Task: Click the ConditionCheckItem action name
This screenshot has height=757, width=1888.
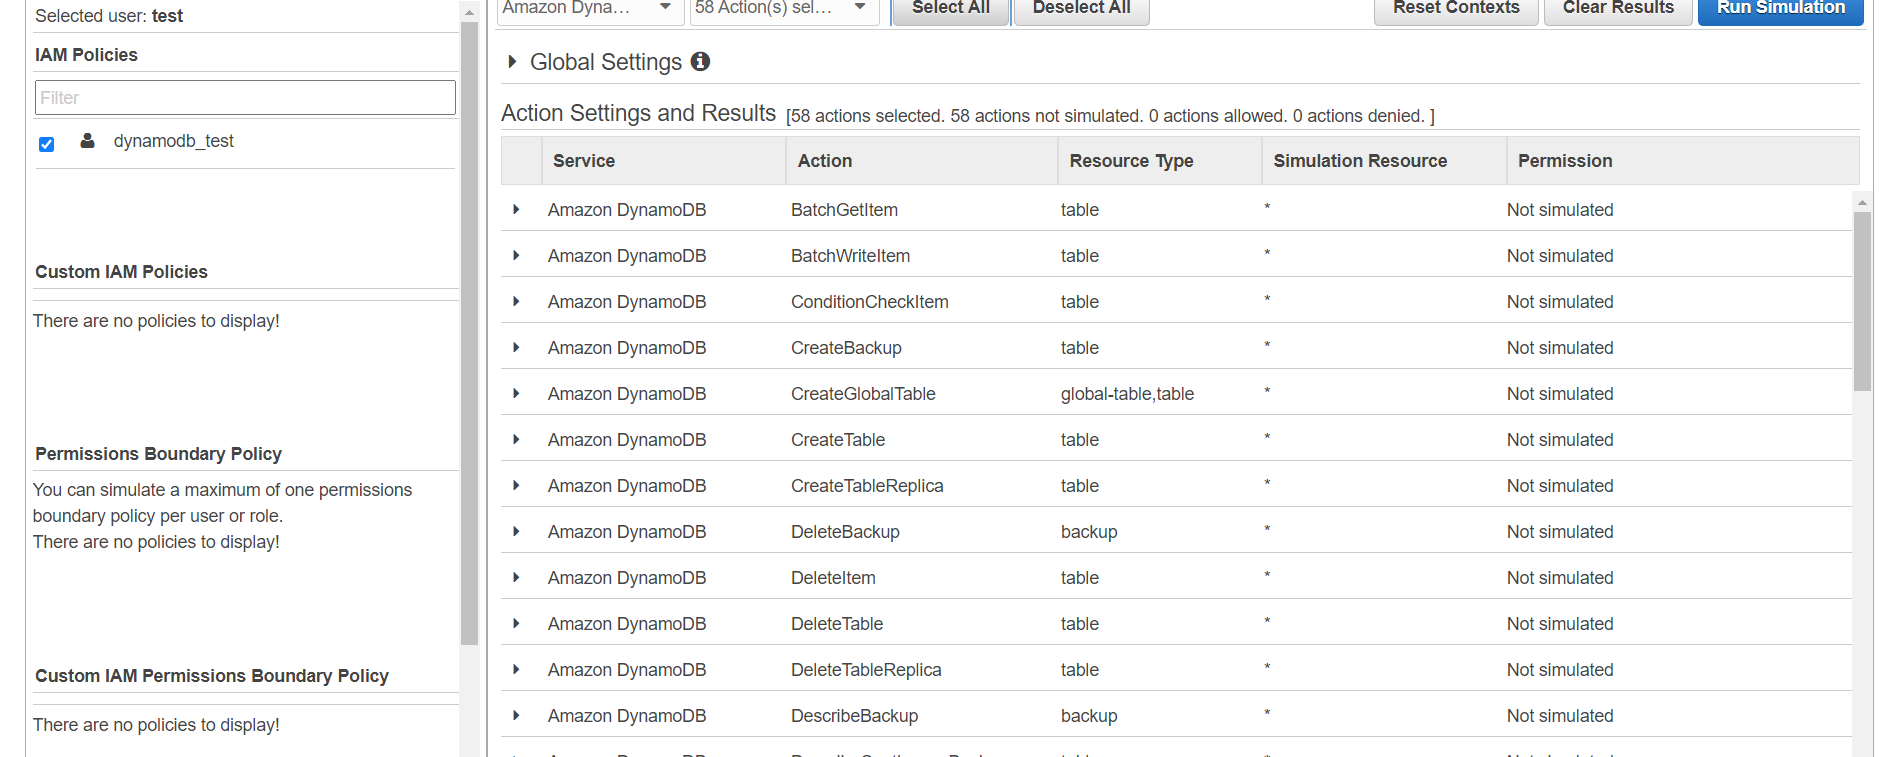Action: [x=870, y=302]
